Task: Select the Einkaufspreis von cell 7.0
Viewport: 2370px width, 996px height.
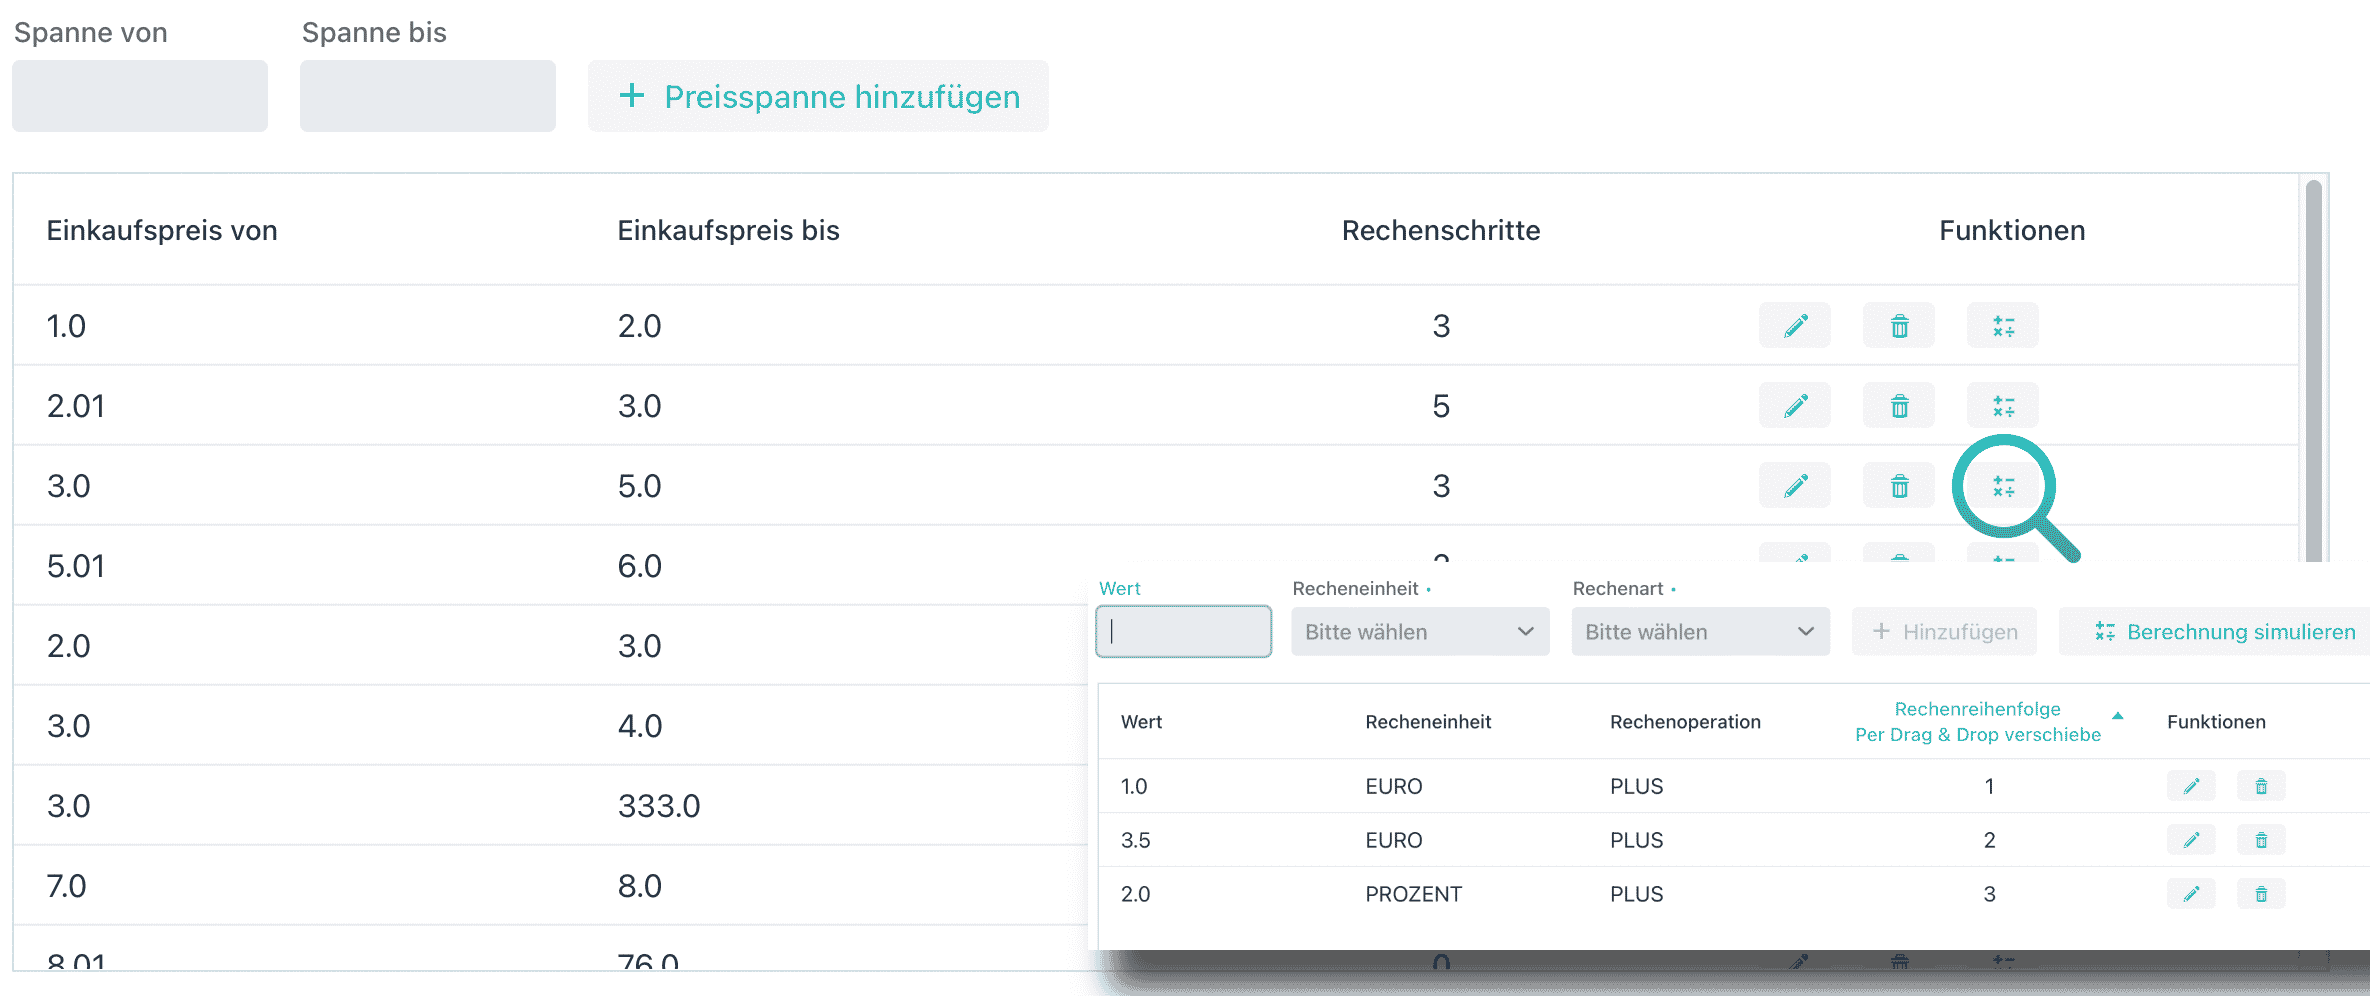Action: 67,886
